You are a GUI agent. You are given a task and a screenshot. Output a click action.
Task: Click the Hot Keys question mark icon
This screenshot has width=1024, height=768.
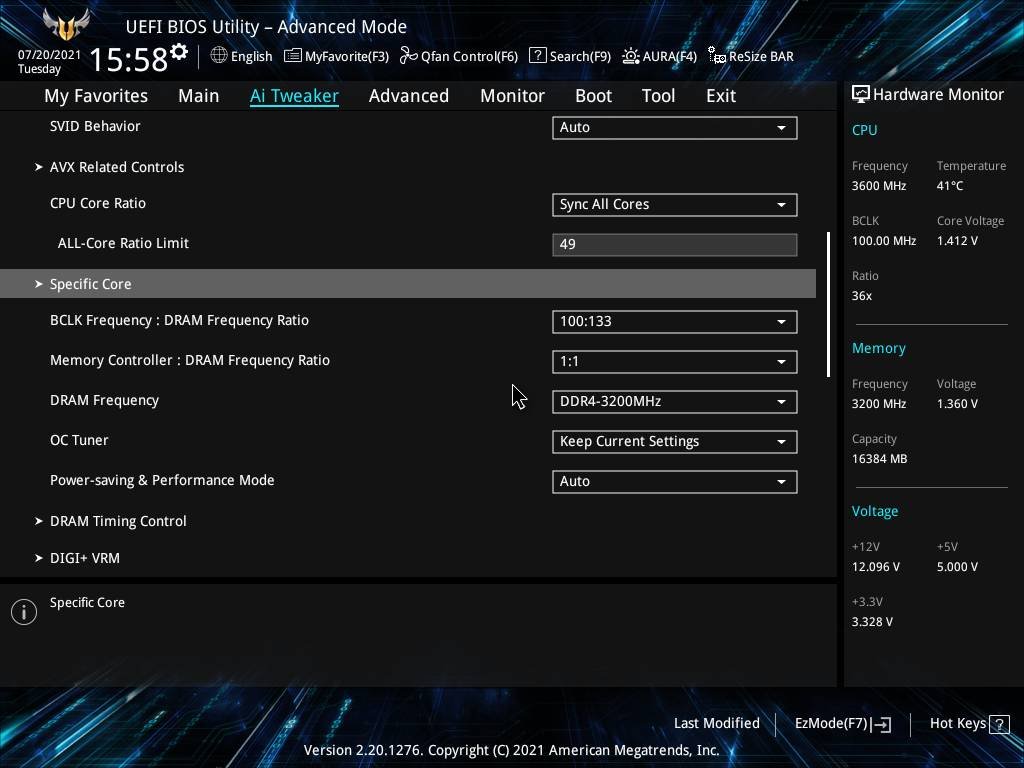coord(998,724)
